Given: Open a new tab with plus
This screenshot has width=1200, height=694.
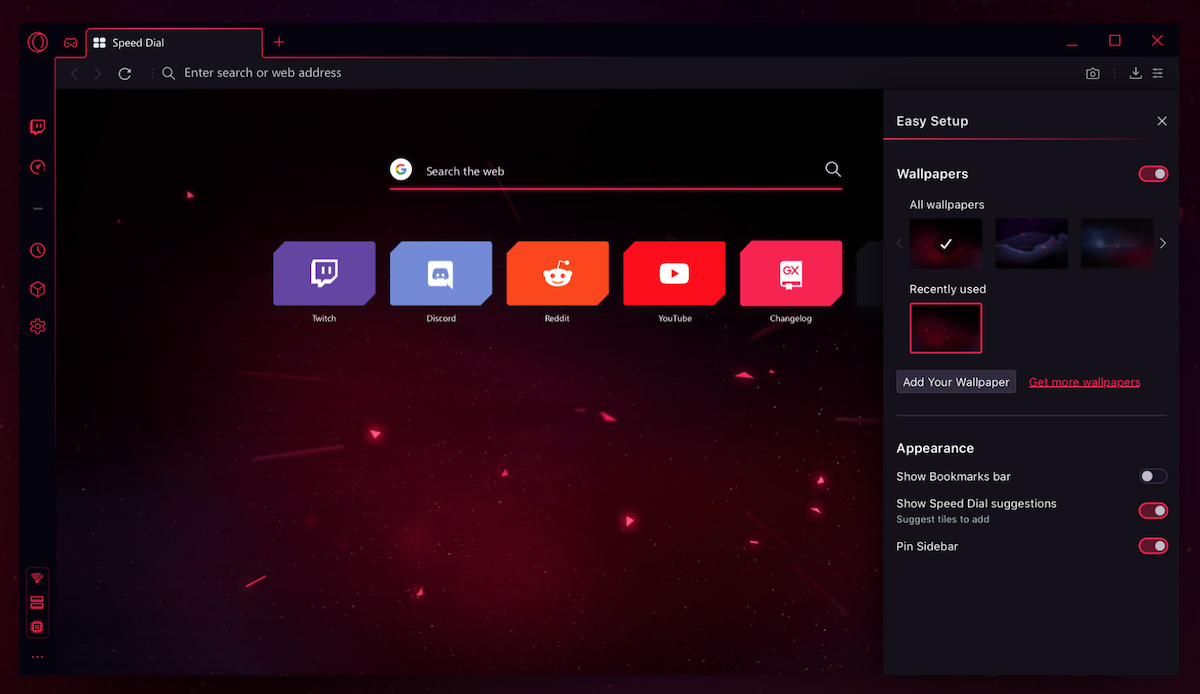Looking at the screenshot, I should tap(279, 42).
